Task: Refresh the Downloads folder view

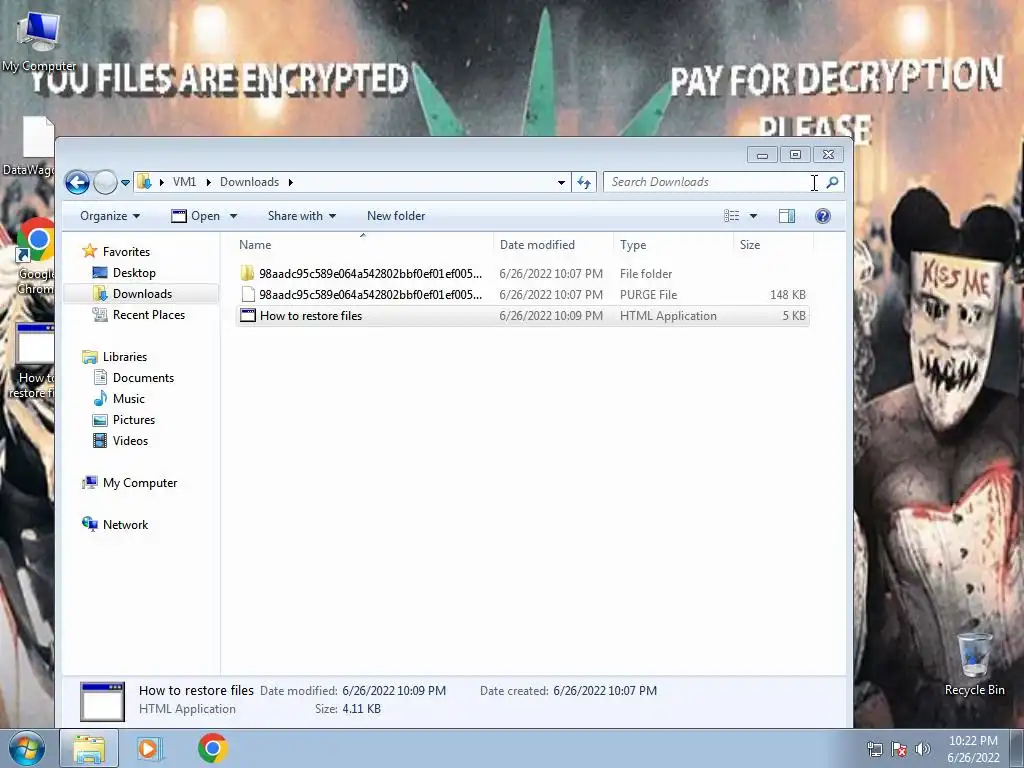Action: pos(584,182)
